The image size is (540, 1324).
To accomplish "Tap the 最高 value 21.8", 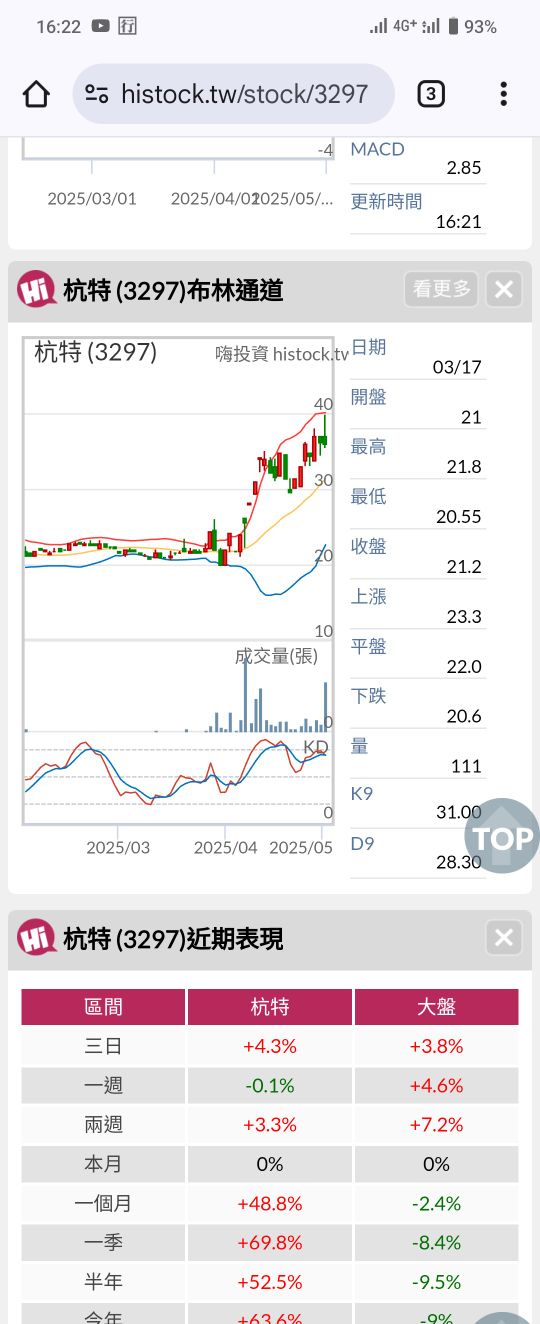I will [x=464, y=467].
